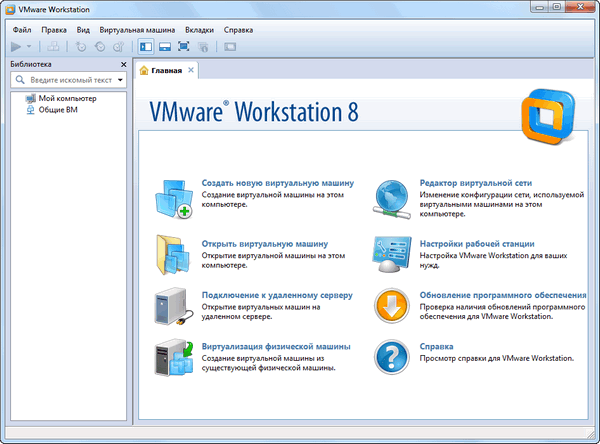Click the Workstation Preferences monitor icon
600x444 pixels.
click(x=395, y=253)
